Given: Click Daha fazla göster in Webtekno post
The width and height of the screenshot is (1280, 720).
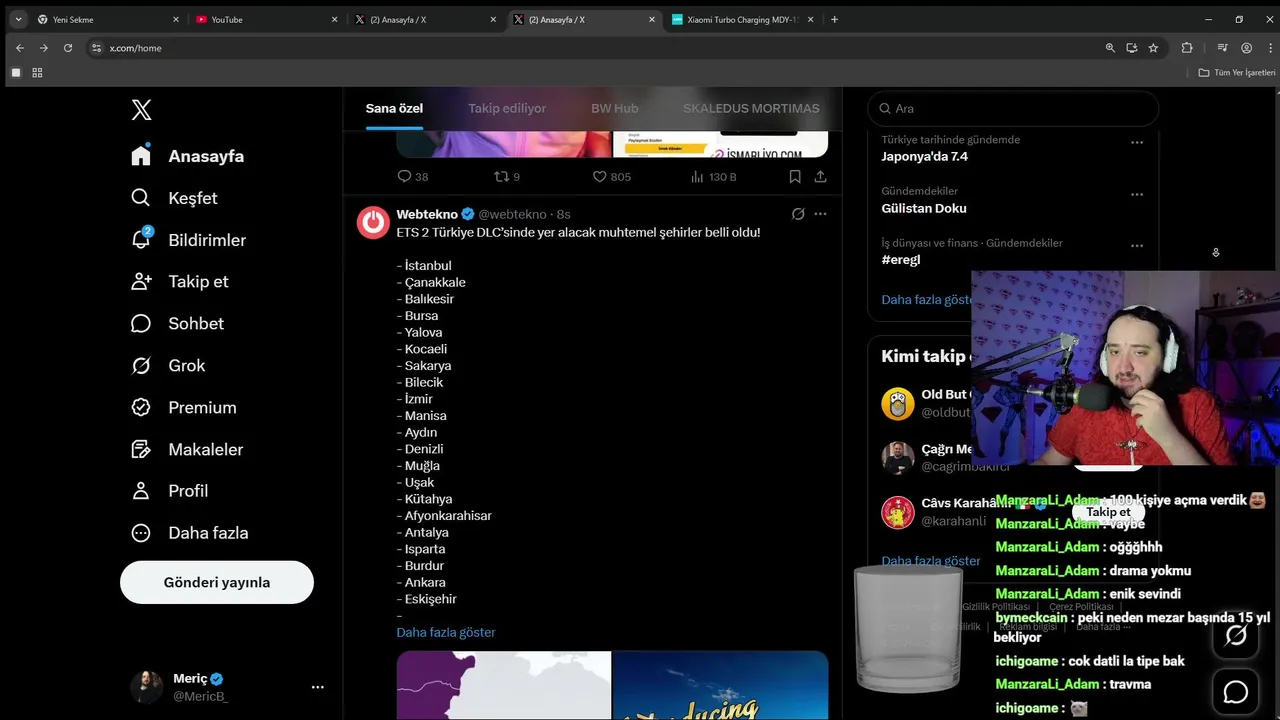Looking at the screenshot, I should click(x=446, y=632).
